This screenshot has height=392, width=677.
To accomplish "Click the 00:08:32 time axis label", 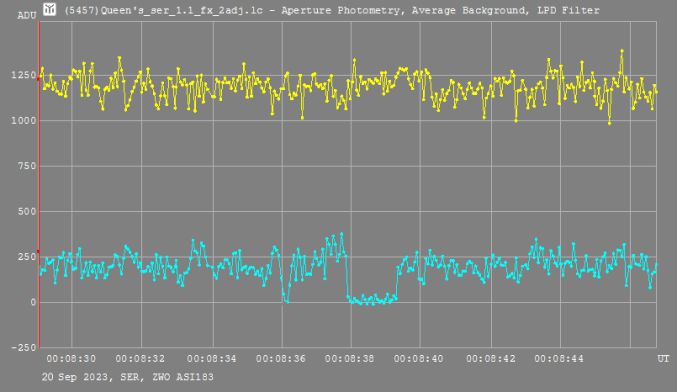I will (140, 359).
